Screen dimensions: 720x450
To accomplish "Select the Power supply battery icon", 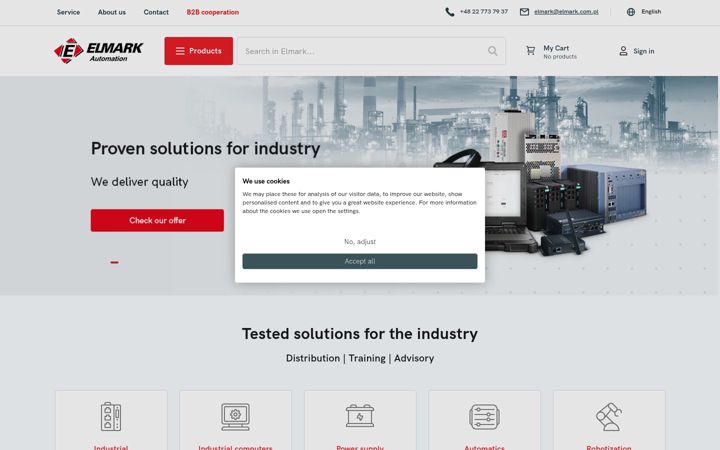I will 360,416.
